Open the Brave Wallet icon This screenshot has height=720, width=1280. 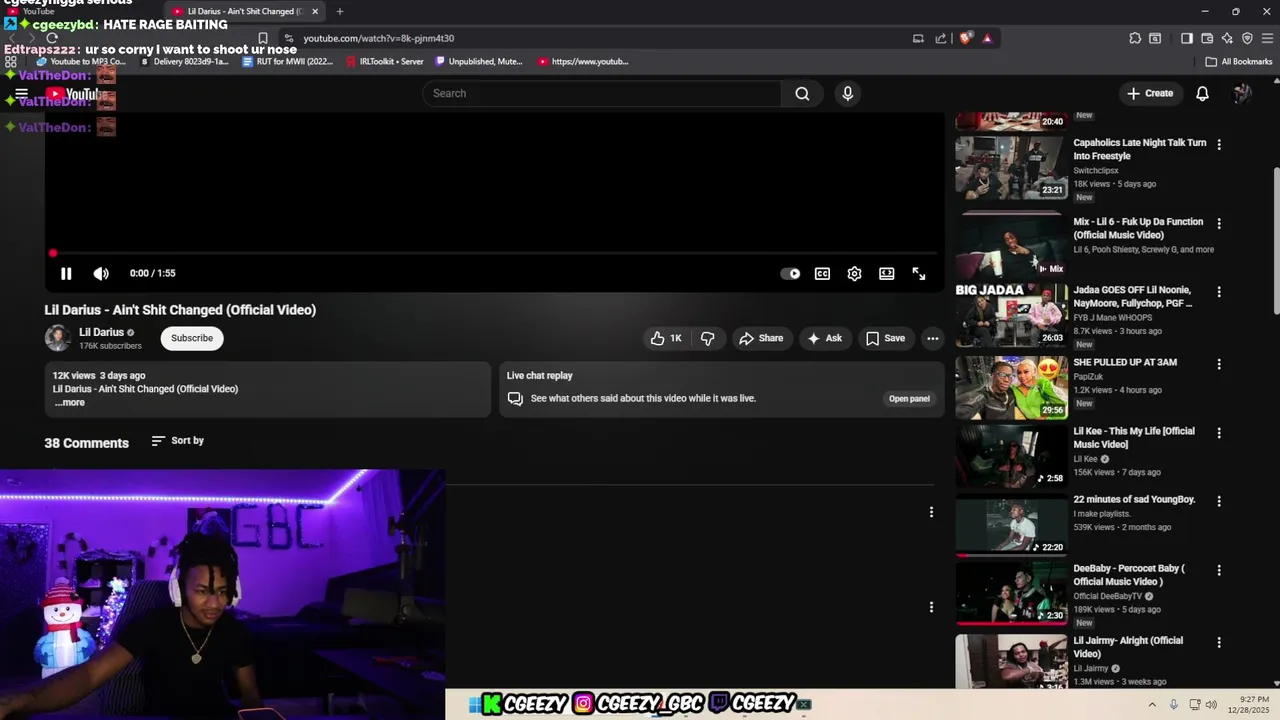point(1207,38)
